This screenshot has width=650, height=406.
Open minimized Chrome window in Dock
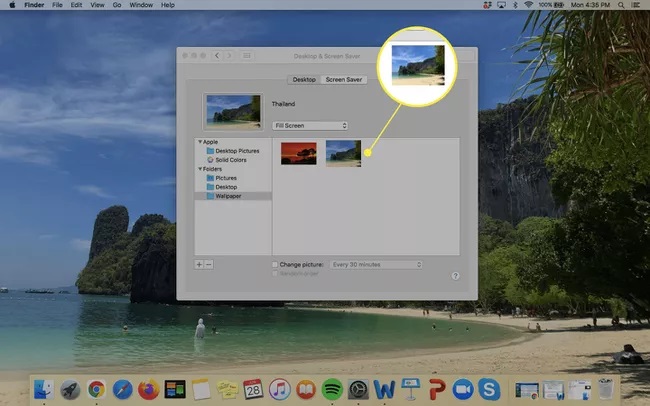(527, 390)
